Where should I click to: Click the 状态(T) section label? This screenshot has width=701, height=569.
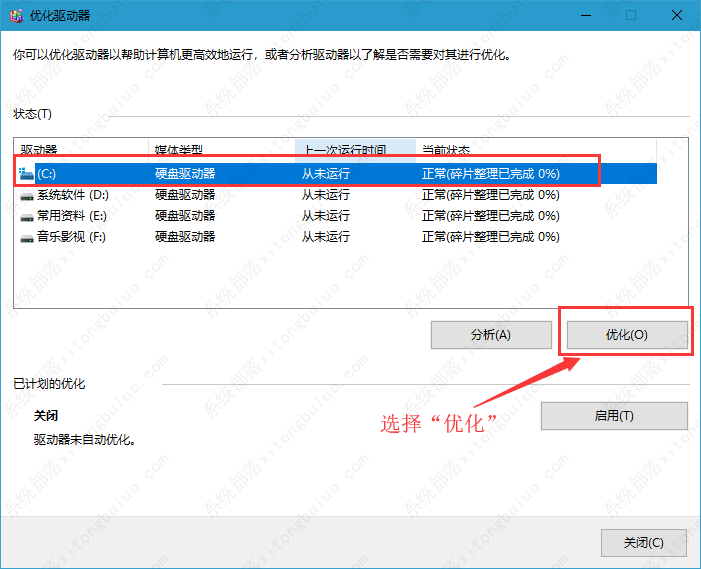pyautogui.click(x=32, y=114)
